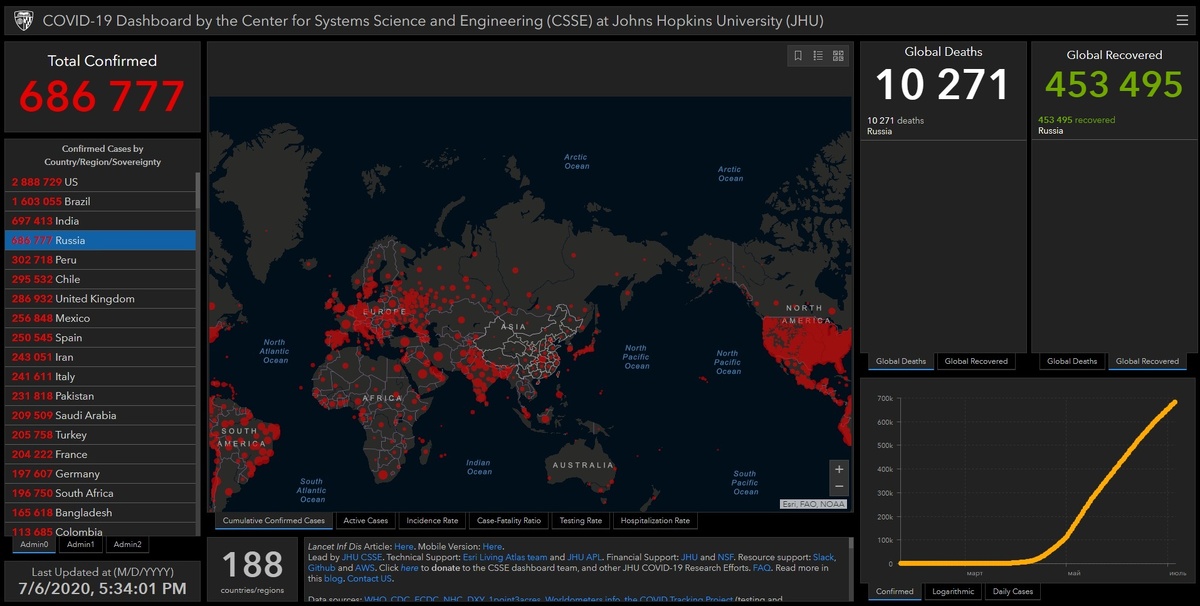Switch to Cumulative Confirmed Cases map tab
This screenshot has height=606, width=1200.
[x=274, y=521]
